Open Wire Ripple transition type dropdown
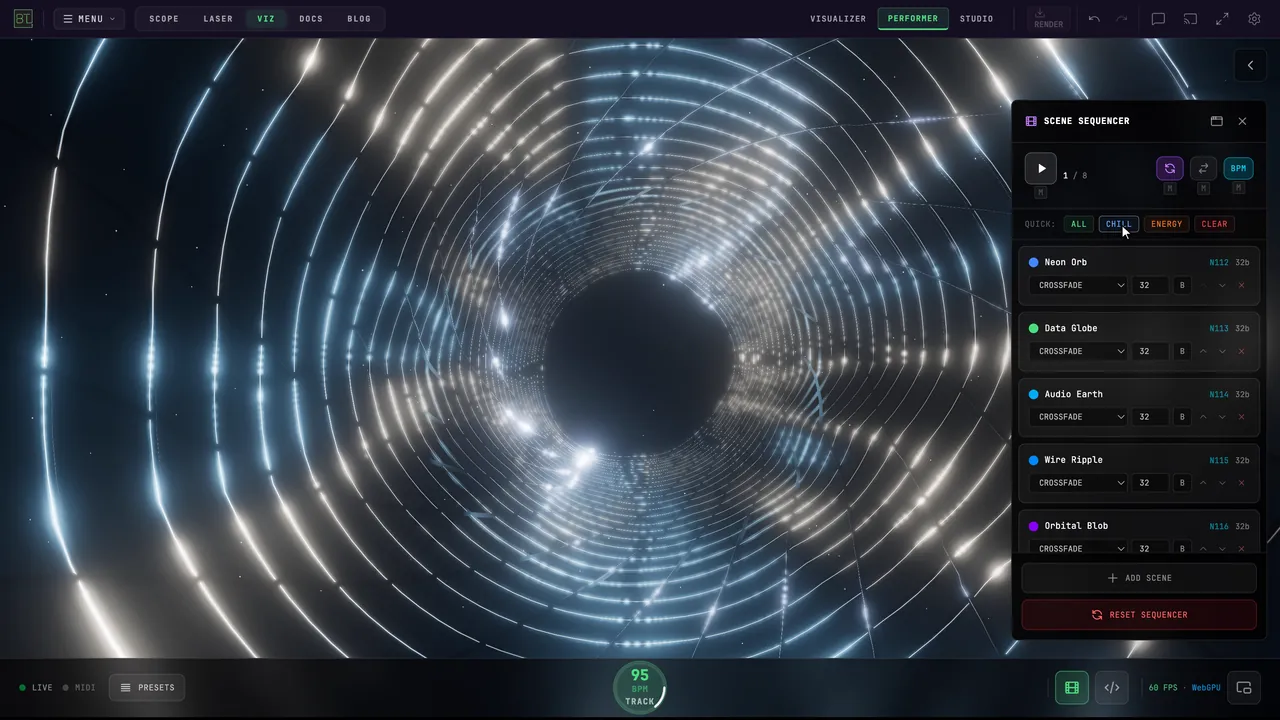The height and width of the screenshot is (720, 1280). [1080, 483]
